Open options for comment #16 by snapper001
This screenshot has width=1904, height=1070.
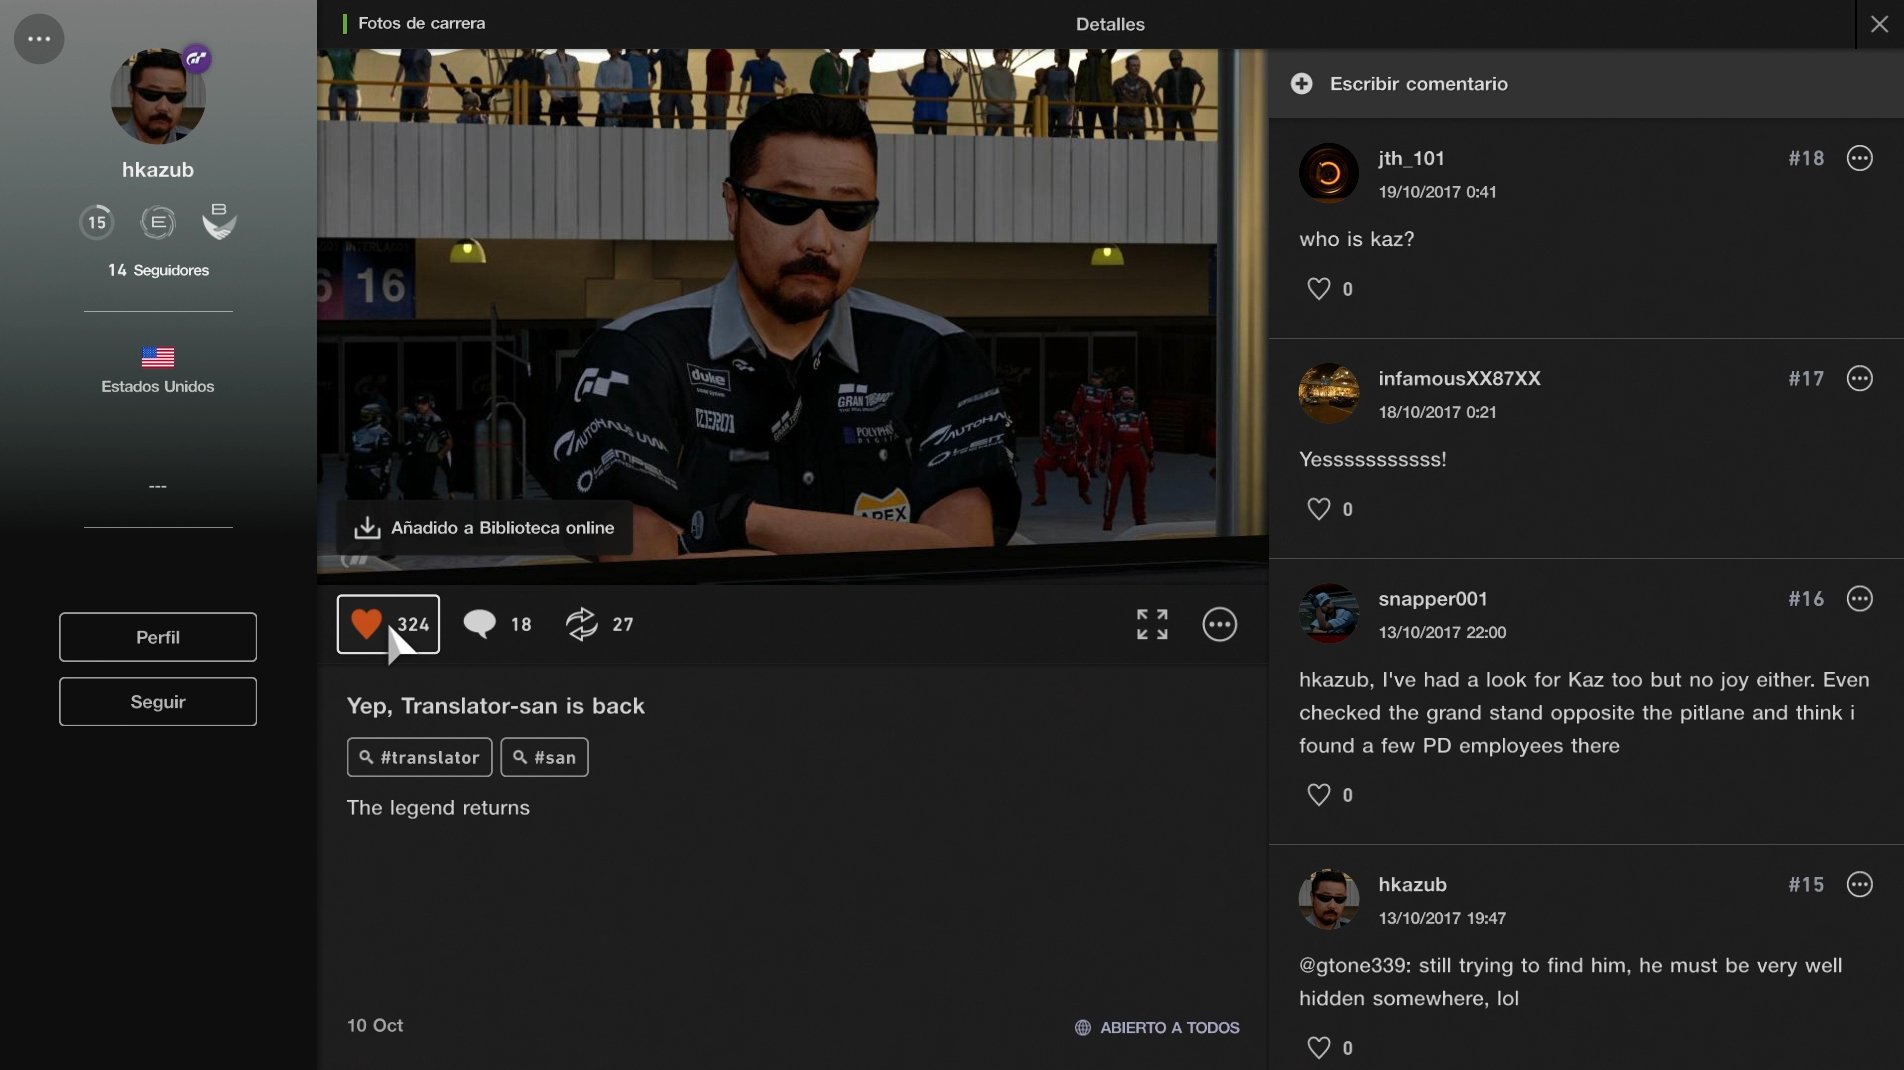click(1860, 599)
